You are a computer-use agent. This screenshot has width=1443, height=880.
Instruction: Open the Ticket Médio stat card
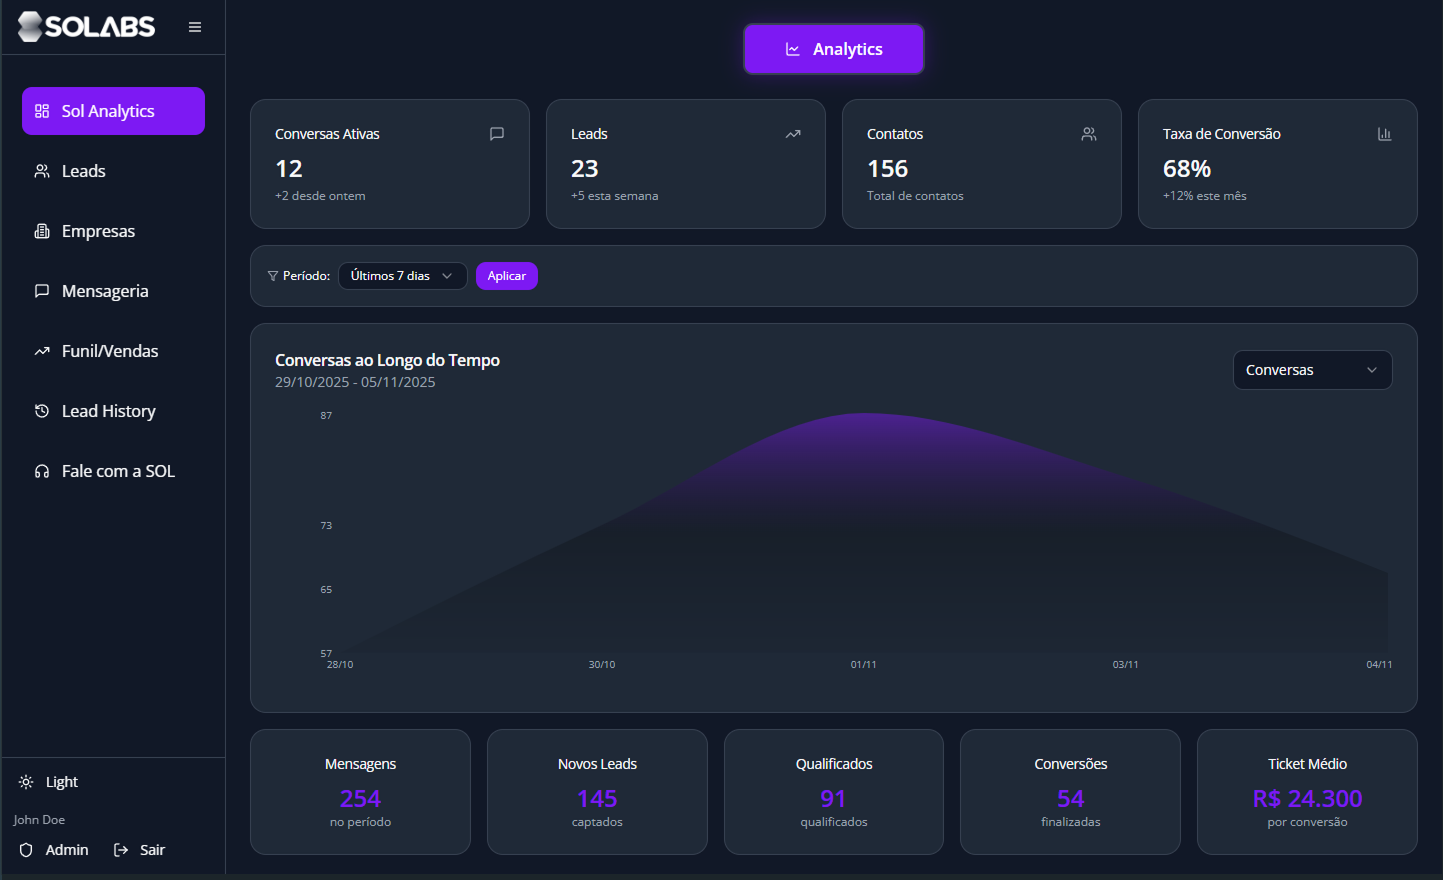pyautogui.click(x=1306, y=792)
